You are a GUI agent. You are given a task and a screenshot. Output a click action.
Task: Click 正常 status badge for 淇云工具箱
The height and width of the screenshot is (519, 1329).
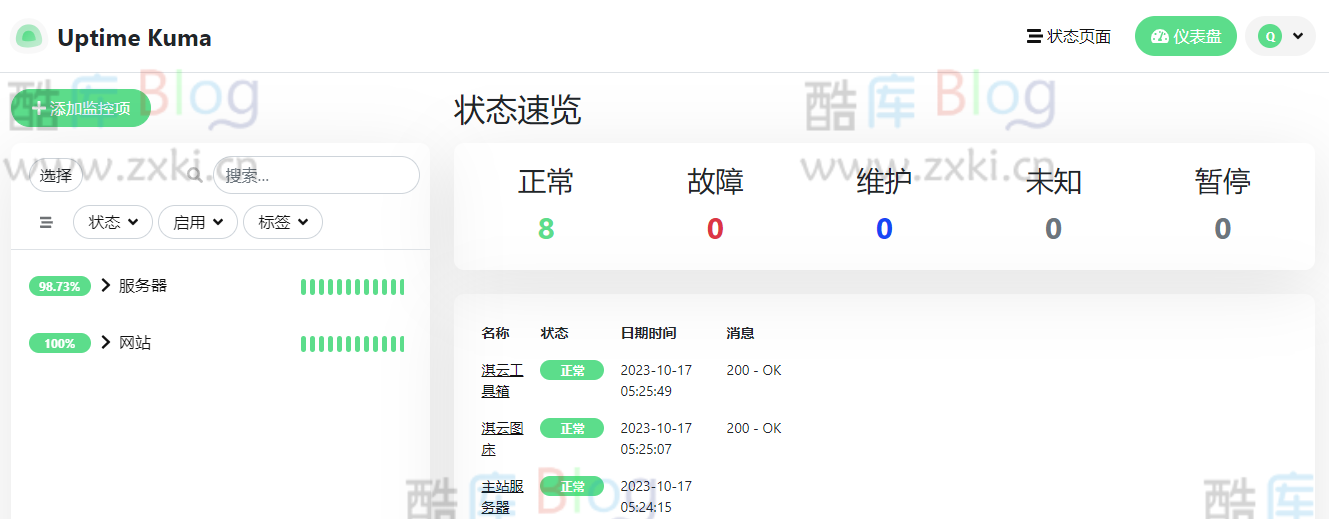pyautogui.click(x=572, y=370)
